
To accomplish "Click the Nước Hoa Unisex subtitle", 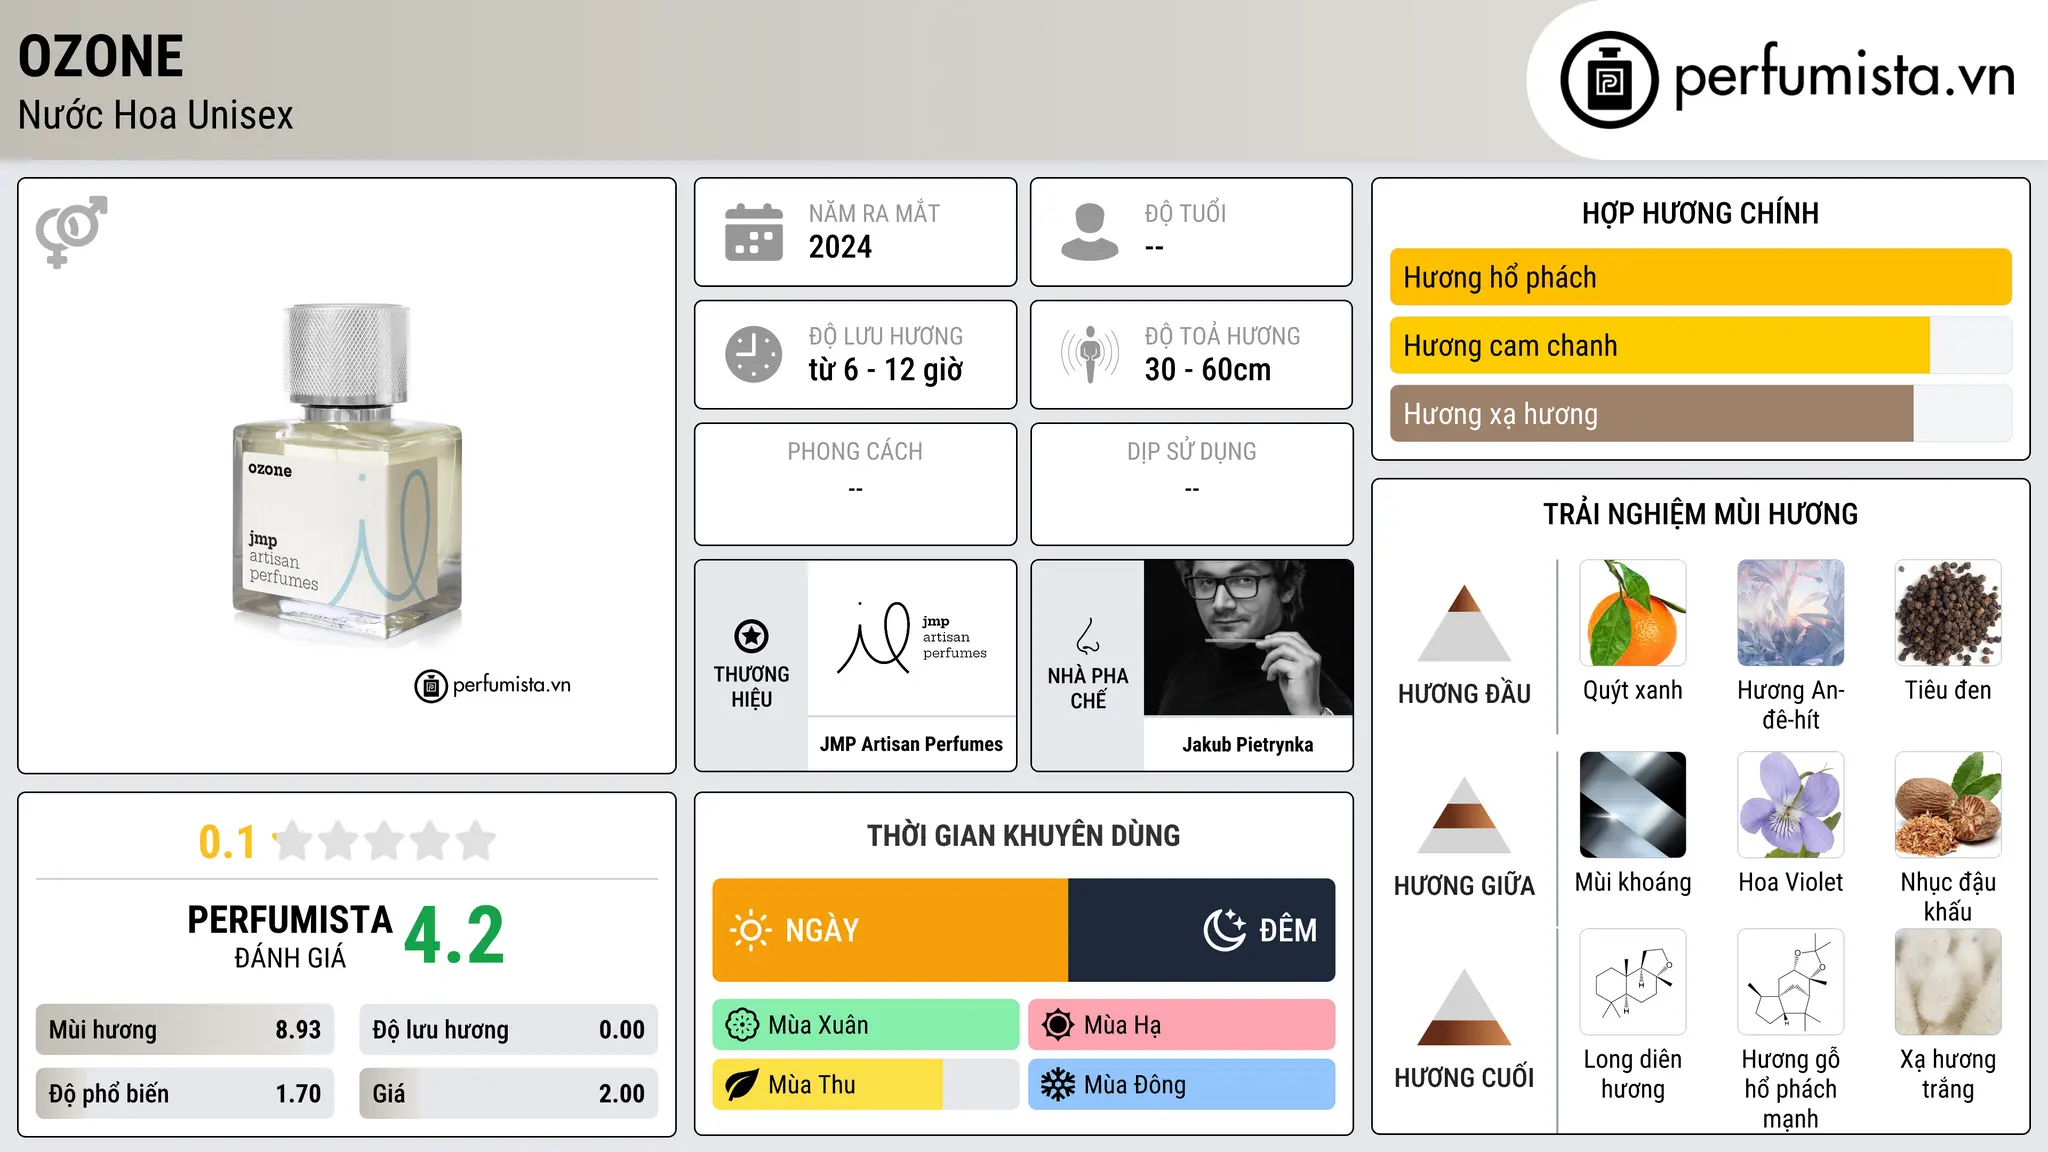I will pyautogui.click(x=156, y=115).
